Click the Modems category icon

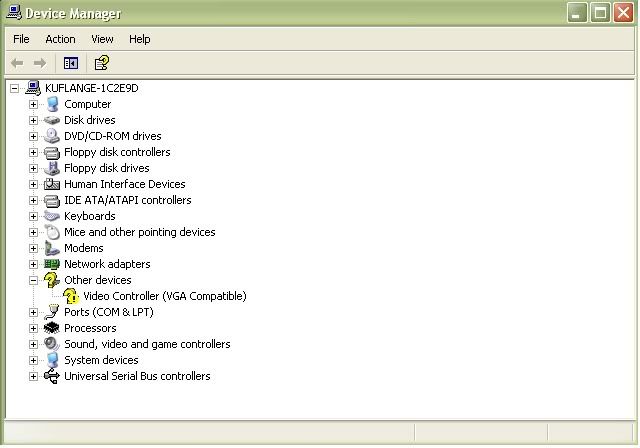pos(52,248)
